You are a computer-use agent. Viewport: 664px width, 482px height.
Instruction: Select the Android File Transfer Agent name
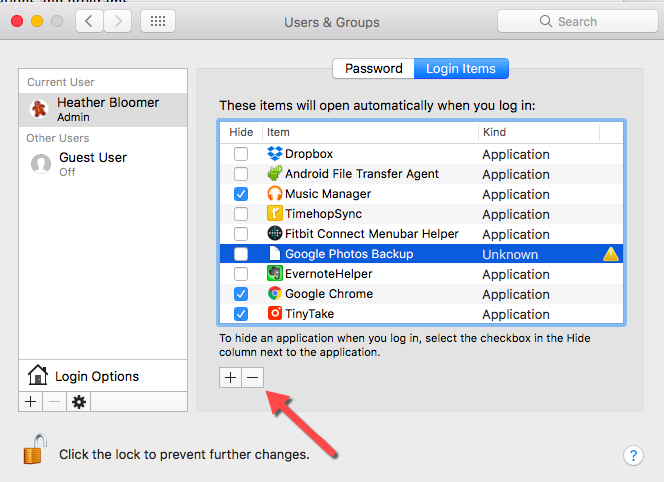[x=362, y=174]
